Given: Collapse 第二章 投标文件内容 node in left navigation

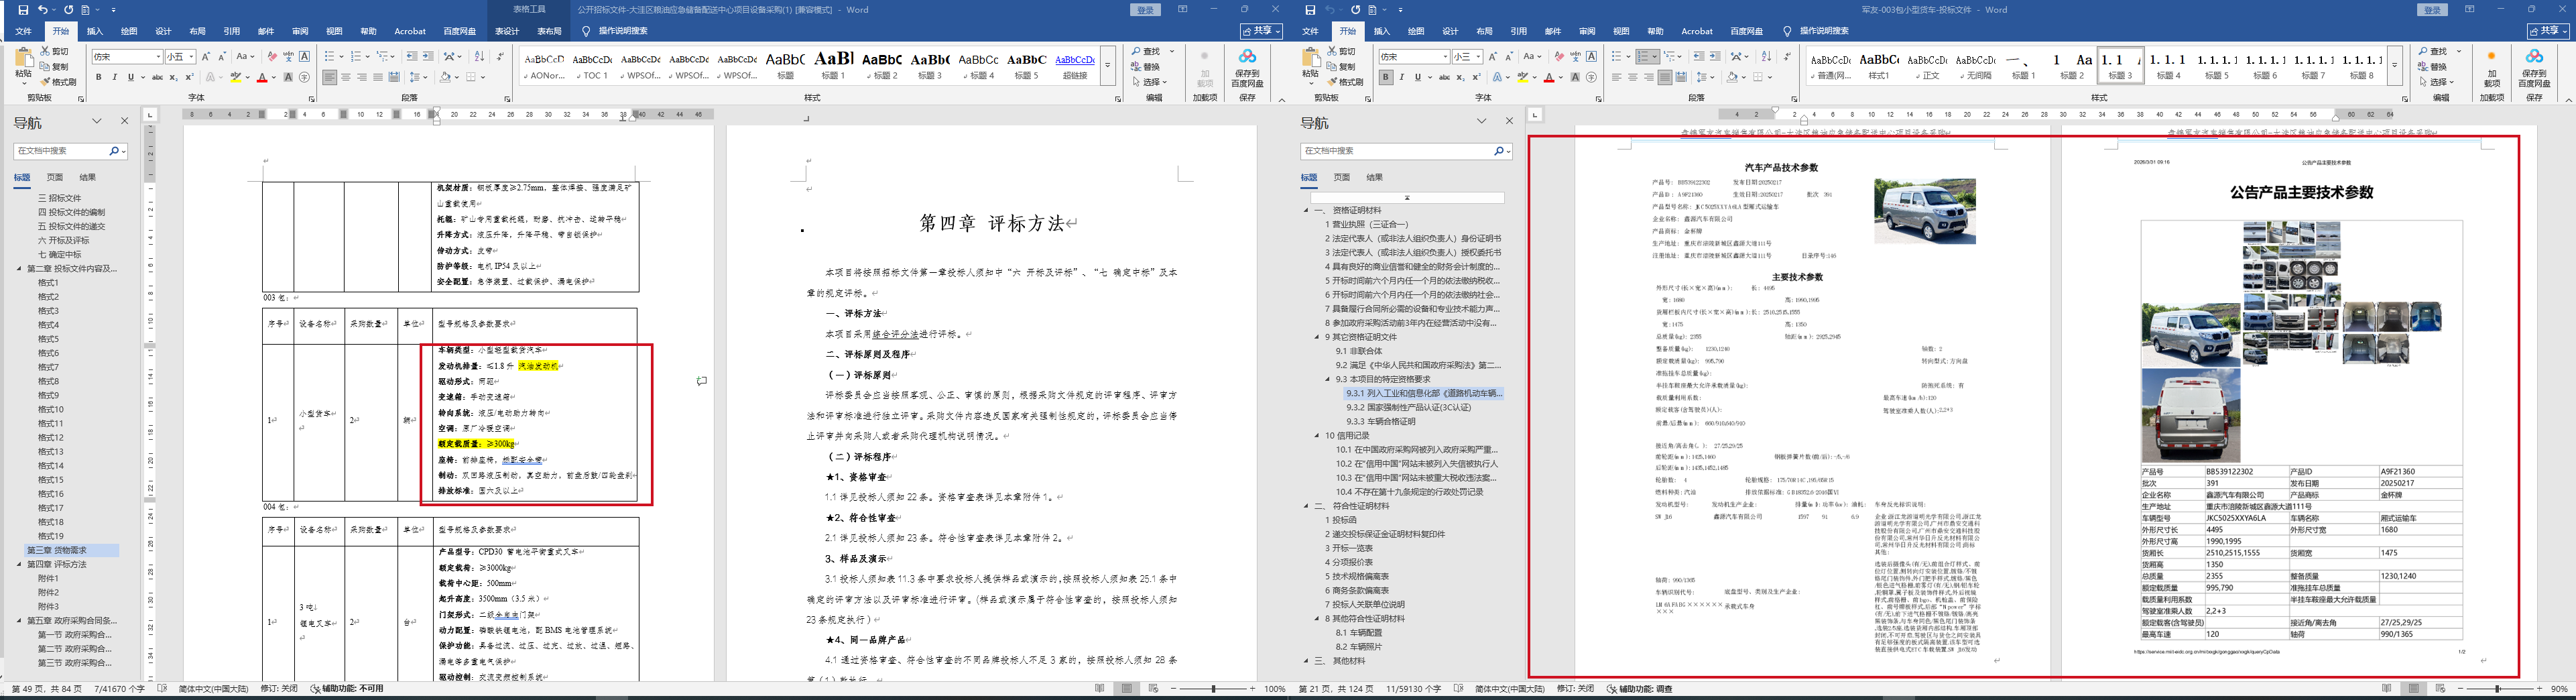Looking at the screenshot, I should pos(19,269).
